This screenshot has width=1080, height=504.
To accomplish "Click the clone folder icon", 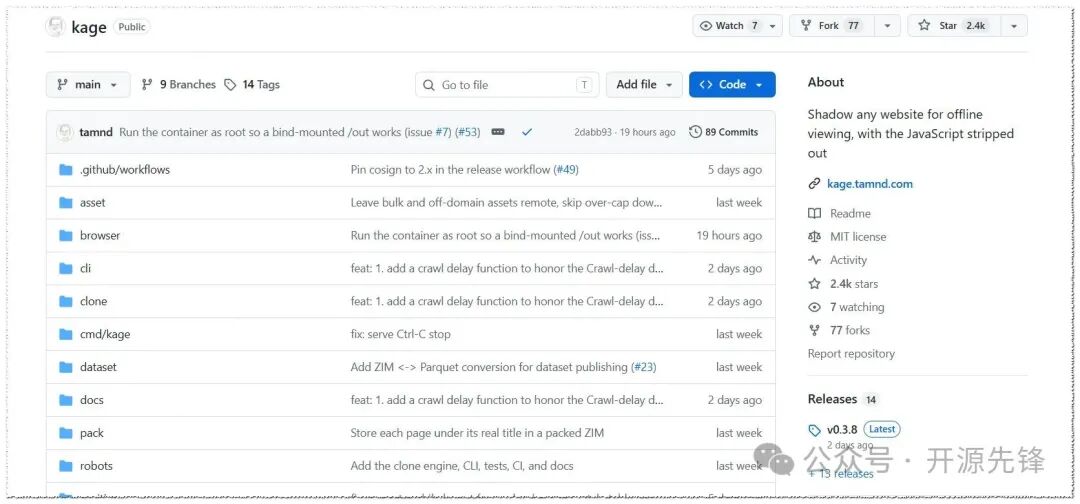I will pyautogui.click(x=65, y=302).
